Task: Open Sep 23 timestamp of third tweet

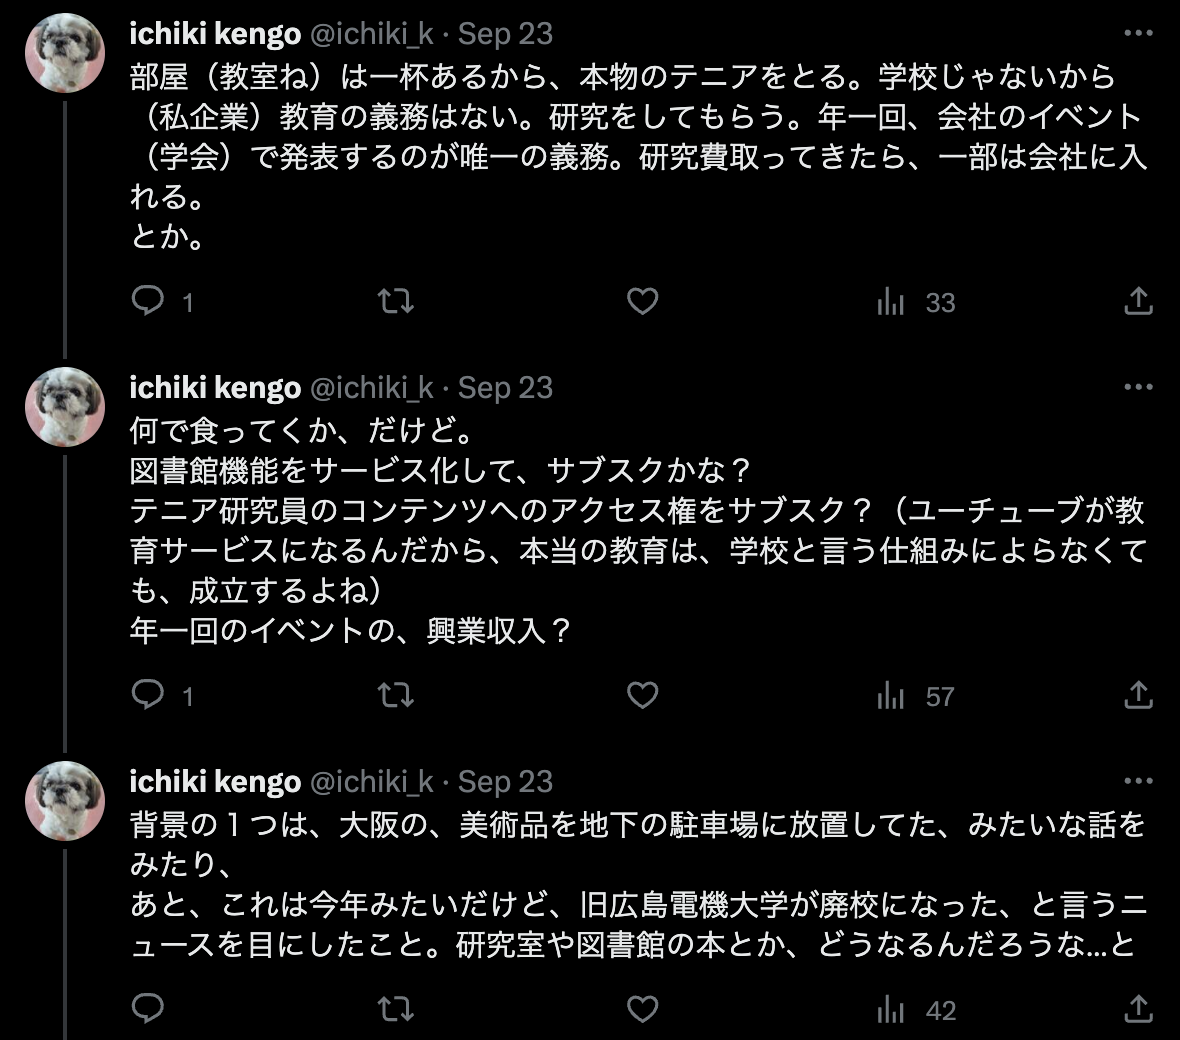Action: [x=506, y=782]
